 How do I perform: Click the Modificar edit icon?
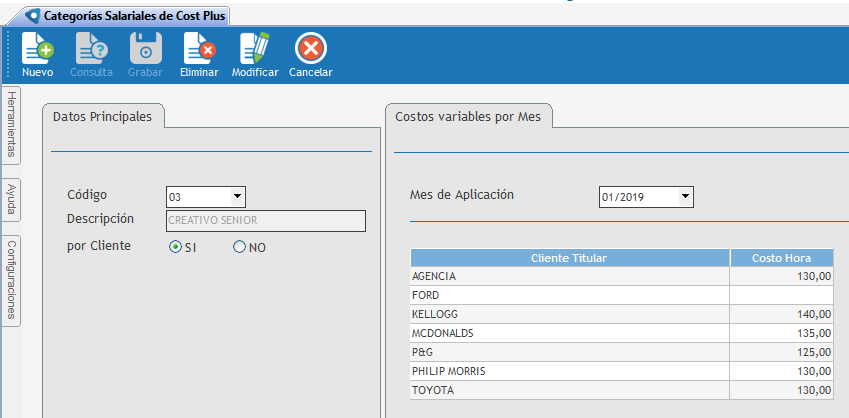pyautogui.click(x=254, y=49)
